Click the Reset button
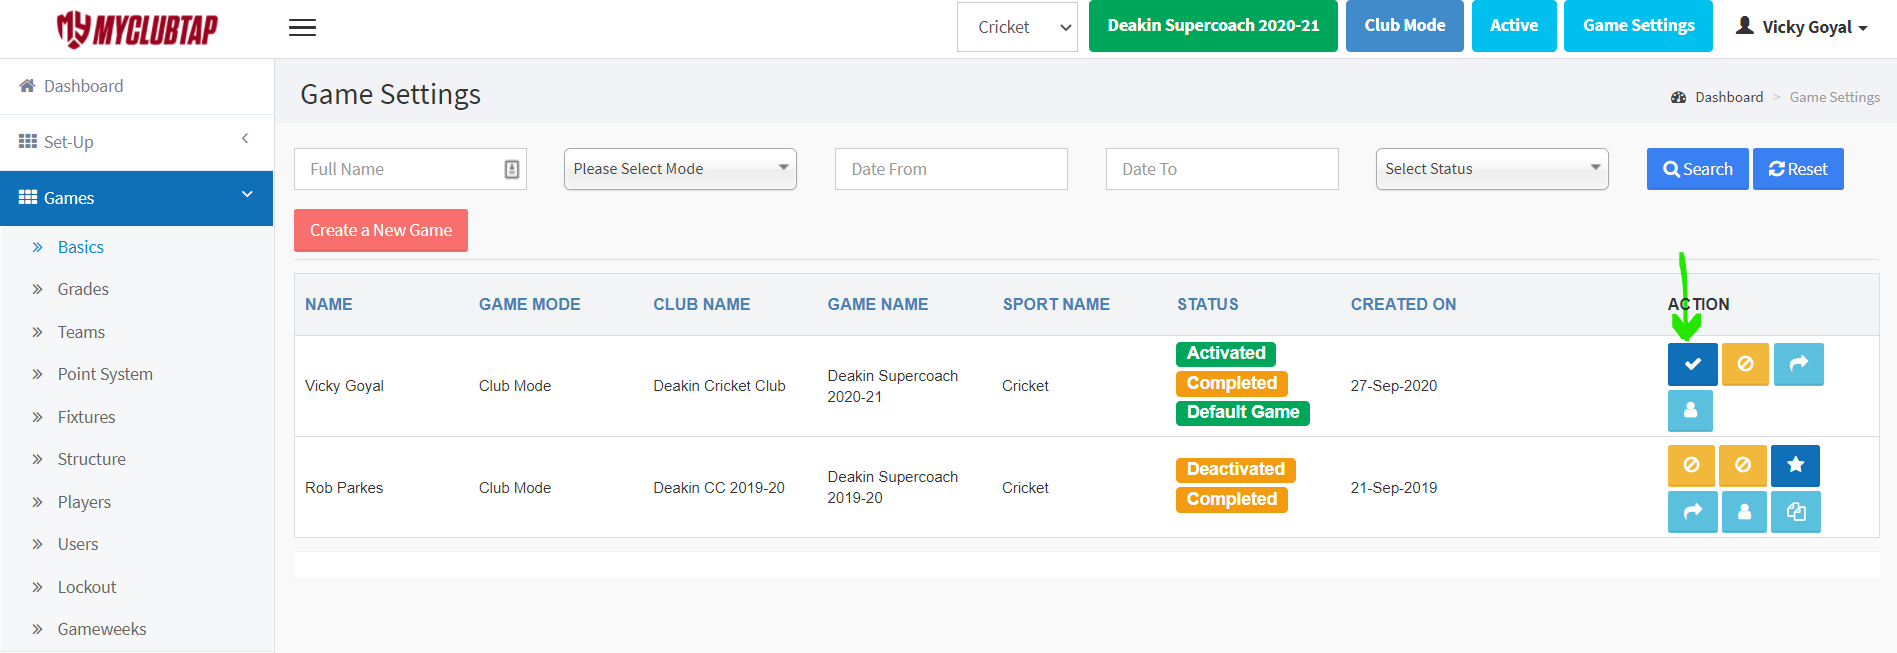The width and height of the screenshot is (1897, 653). [x=1798, y=169]
